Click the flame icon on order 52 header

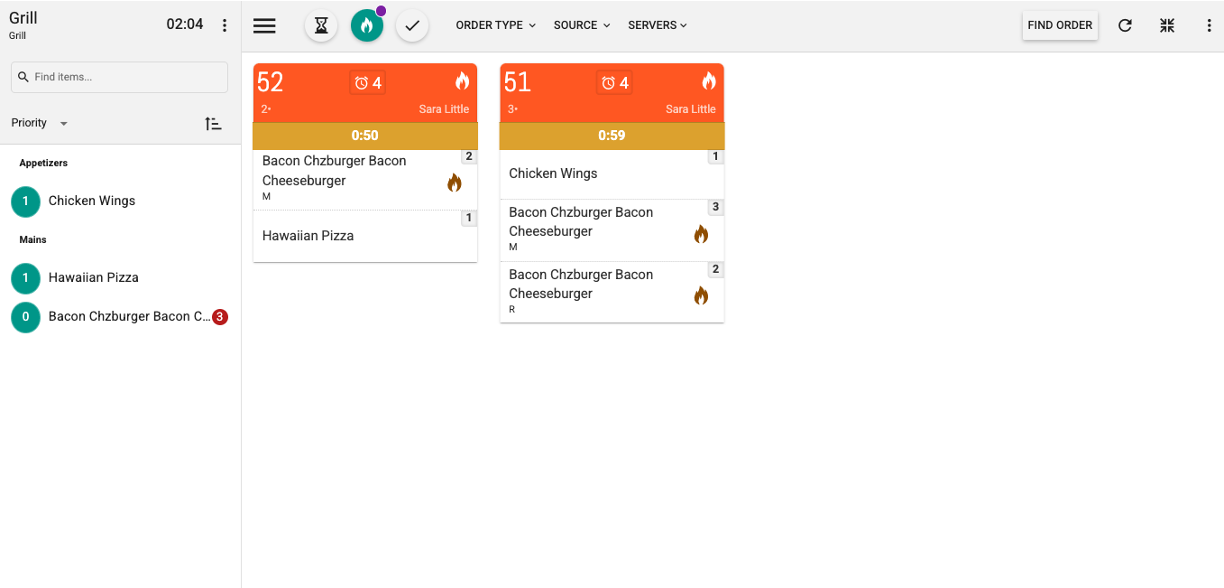pos(462,81)
